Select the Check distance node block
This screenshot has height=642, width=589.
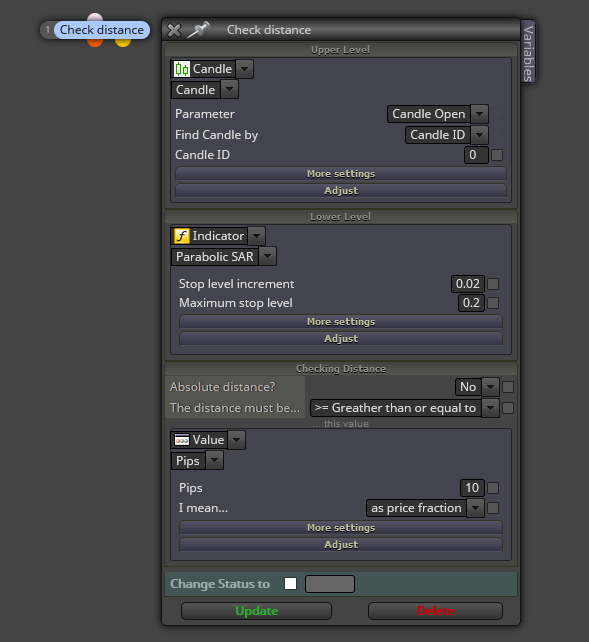tap(102, 30)
